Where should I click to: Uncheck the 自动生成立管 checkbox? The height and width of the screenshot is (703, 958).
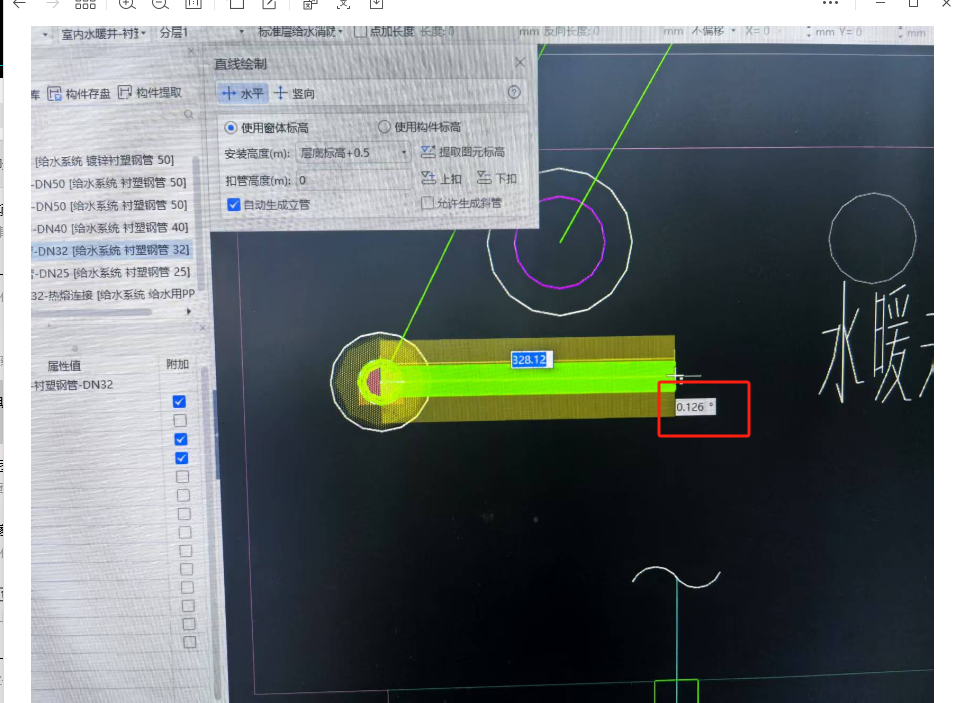[x=234, y=205]
